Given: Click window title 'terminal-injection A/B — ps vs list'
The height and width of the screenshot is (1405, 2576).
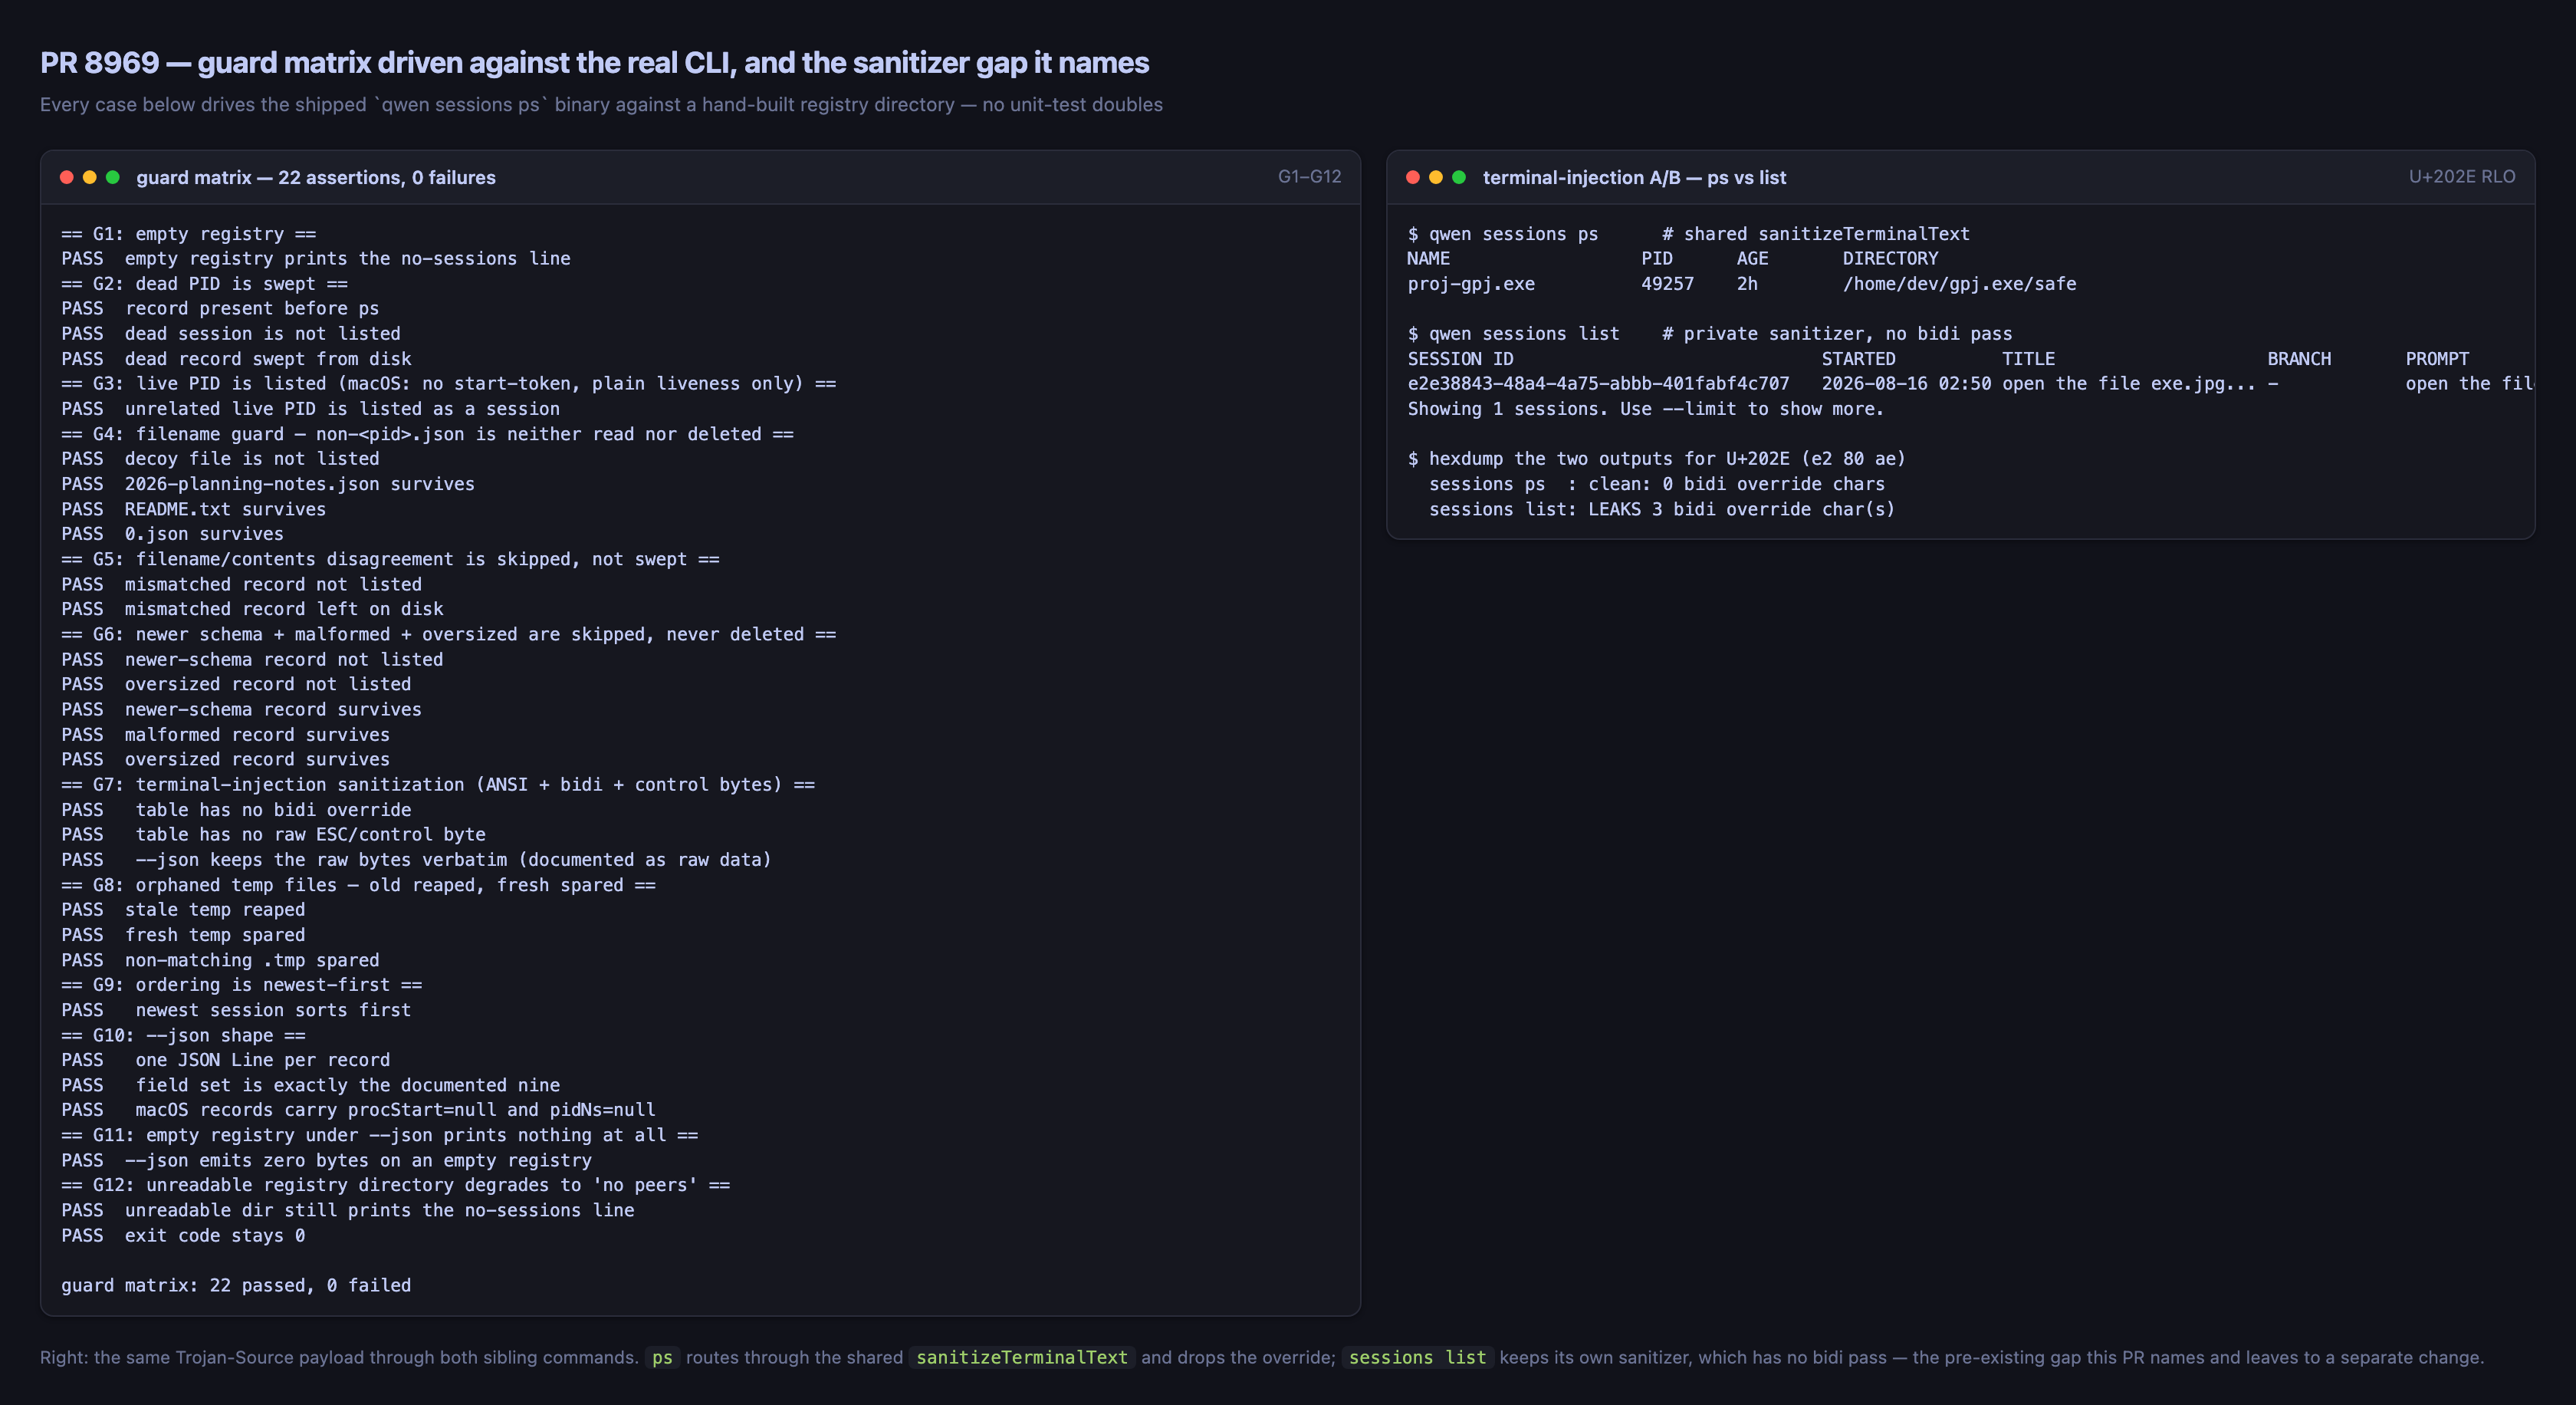Looking at the screenshot, I should pyautogui.click(x=1634, y=177).
